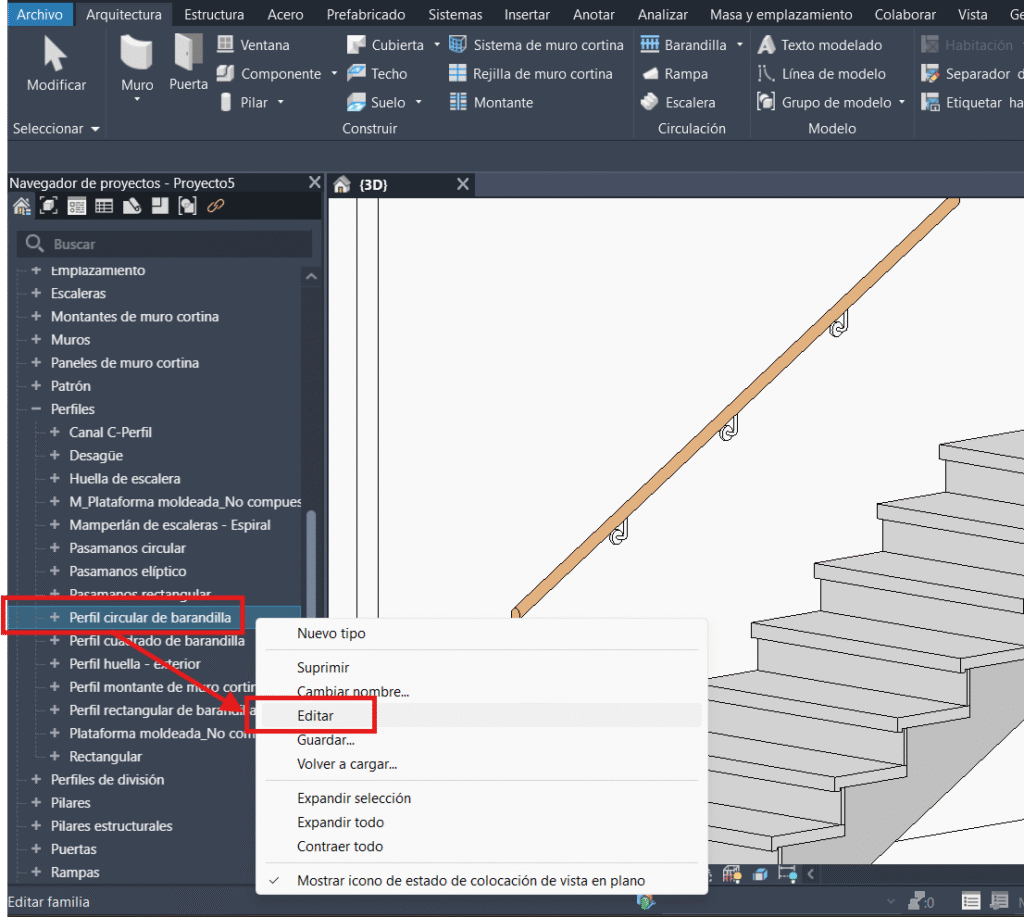The width and height of the screenshot is (1024, 917).
Task: Click Nuevo tipo in context menu
Action: pos(331,633)
